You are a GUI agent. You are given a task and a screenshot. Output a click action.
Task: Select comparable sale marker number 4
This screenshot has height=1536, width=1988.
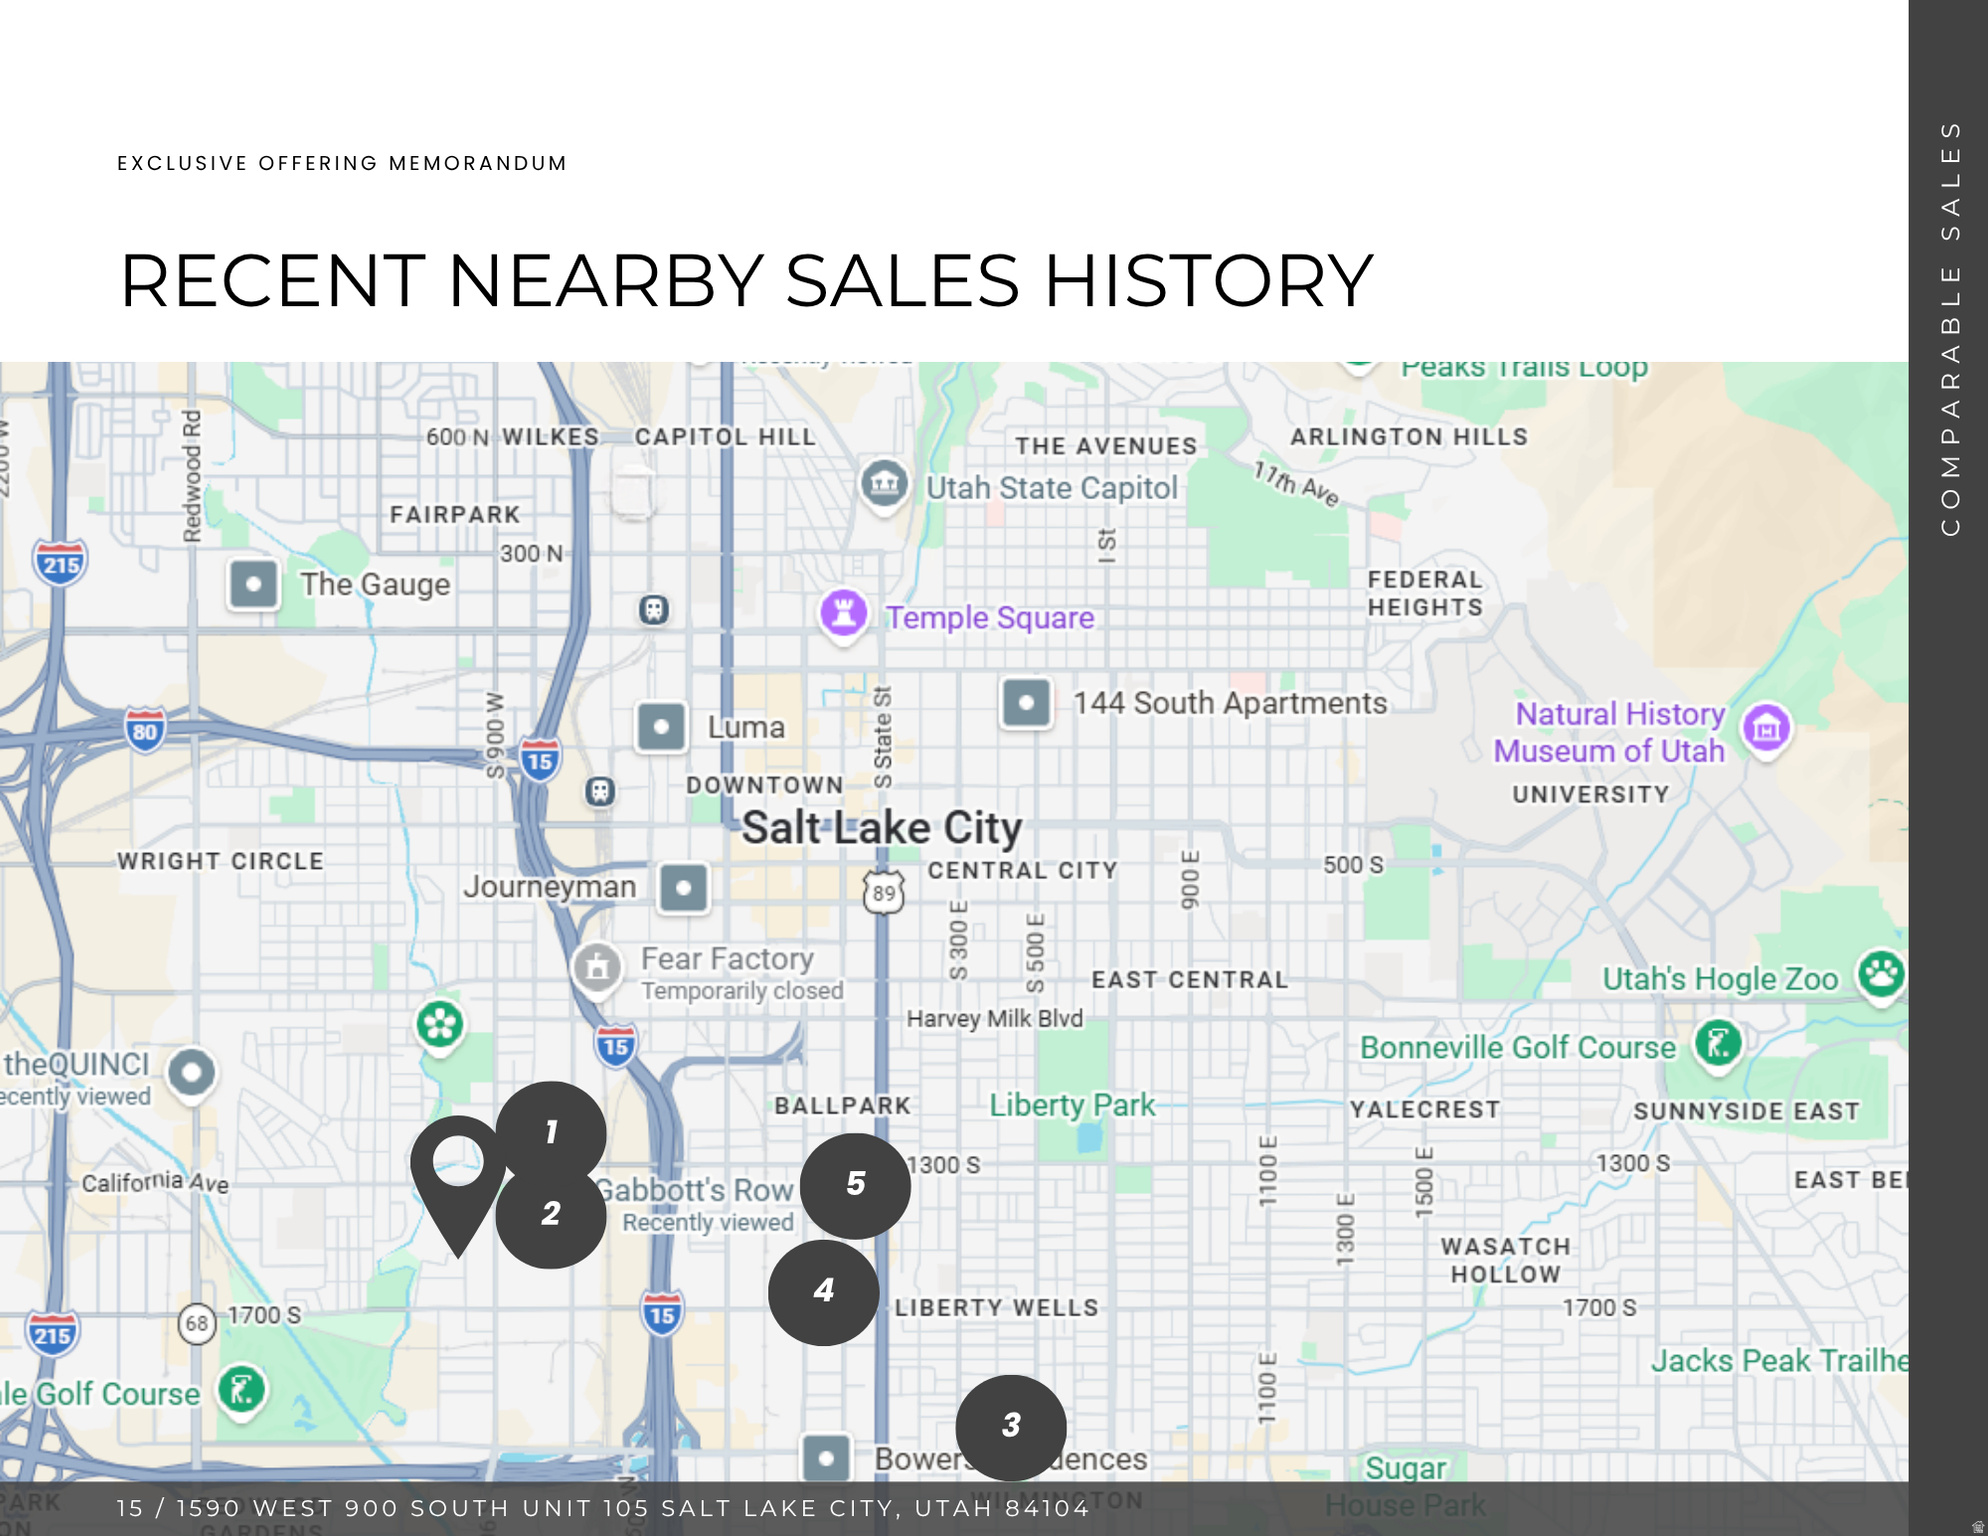tap(824, 1292)
